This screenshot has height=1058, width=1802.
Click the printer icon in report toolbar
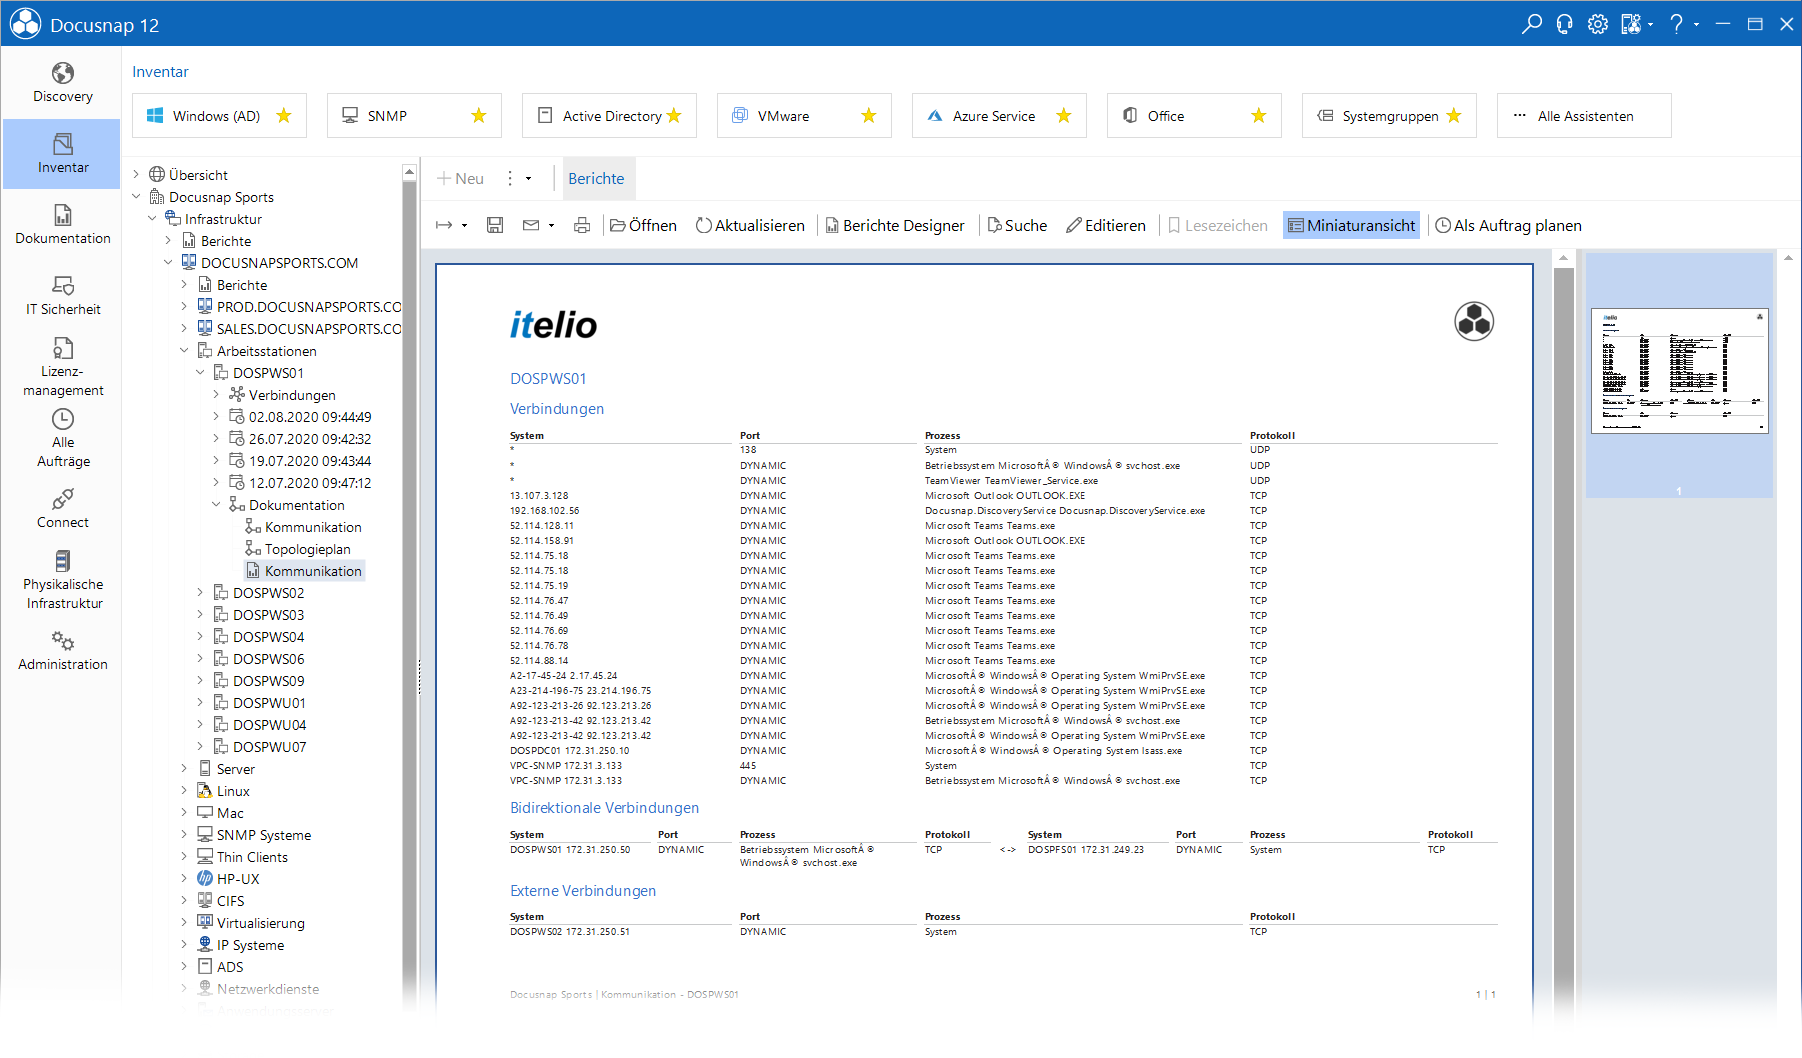point(582,226)
